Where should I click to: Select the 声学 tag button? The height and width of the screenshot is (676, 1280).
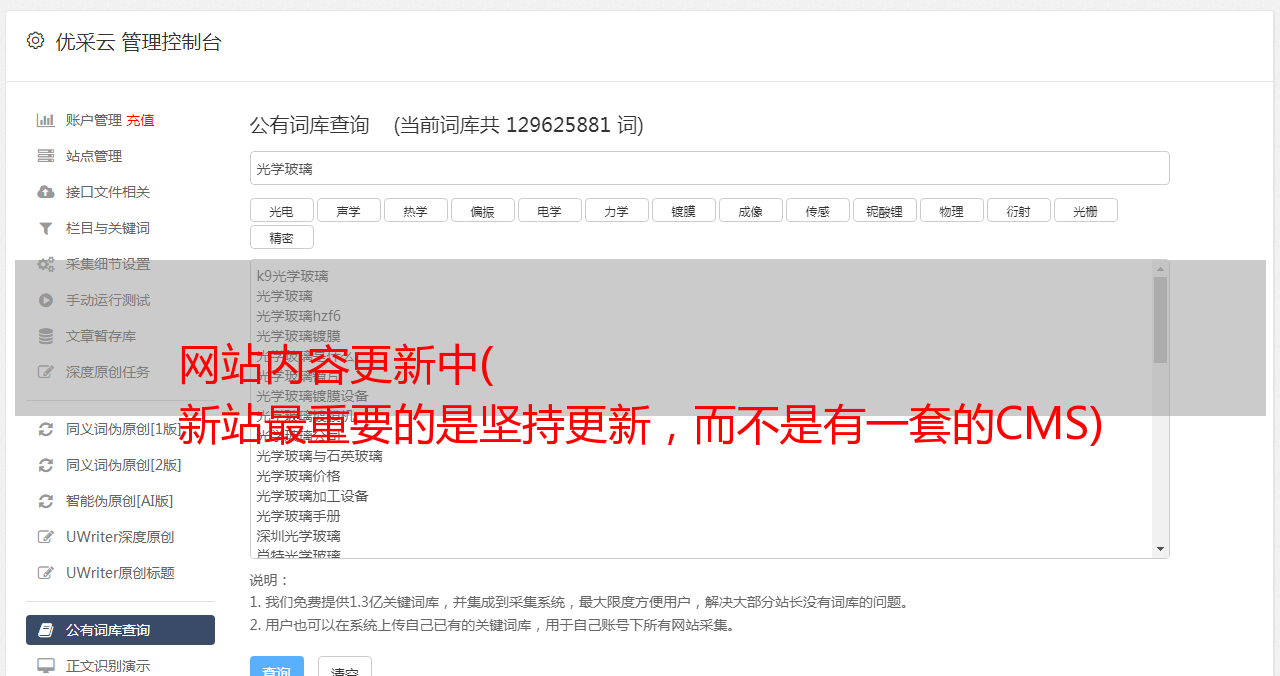(x=348, y=210)
